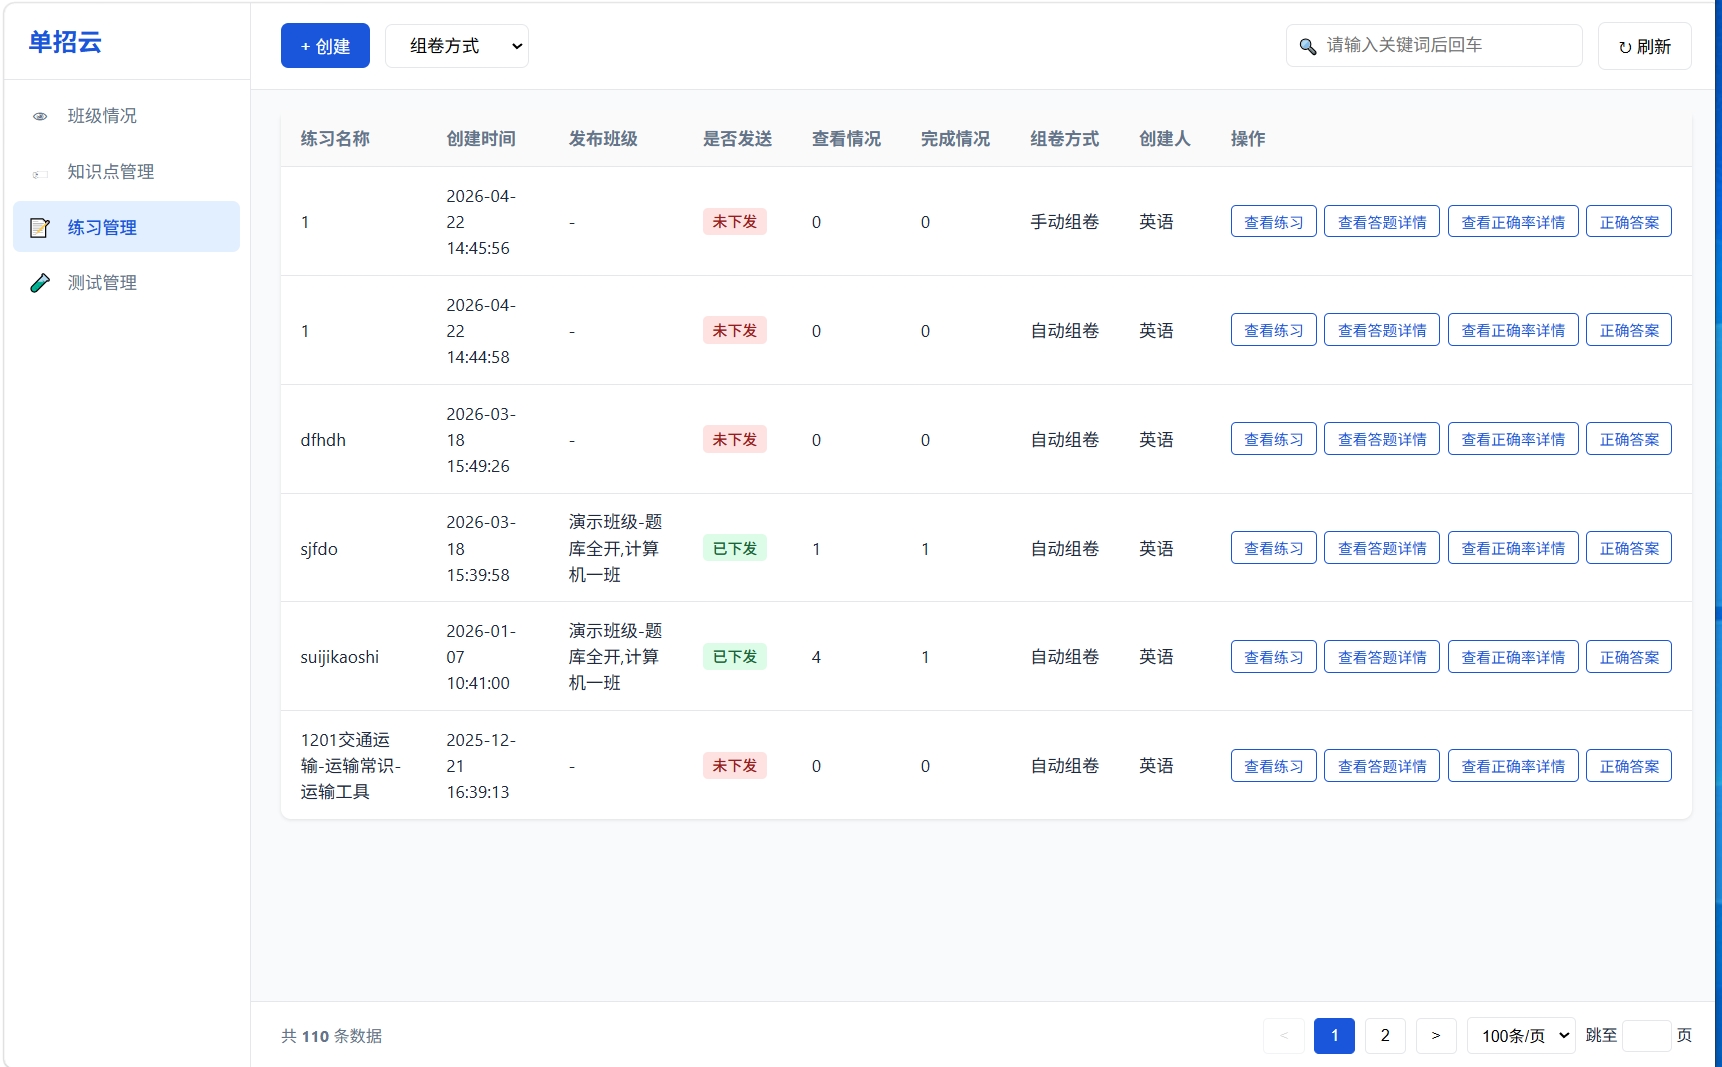Viewport: 1722px width, 1067px height.
Task: Click 正确答案 for the 14:45:56 row
Action: 1629,222
